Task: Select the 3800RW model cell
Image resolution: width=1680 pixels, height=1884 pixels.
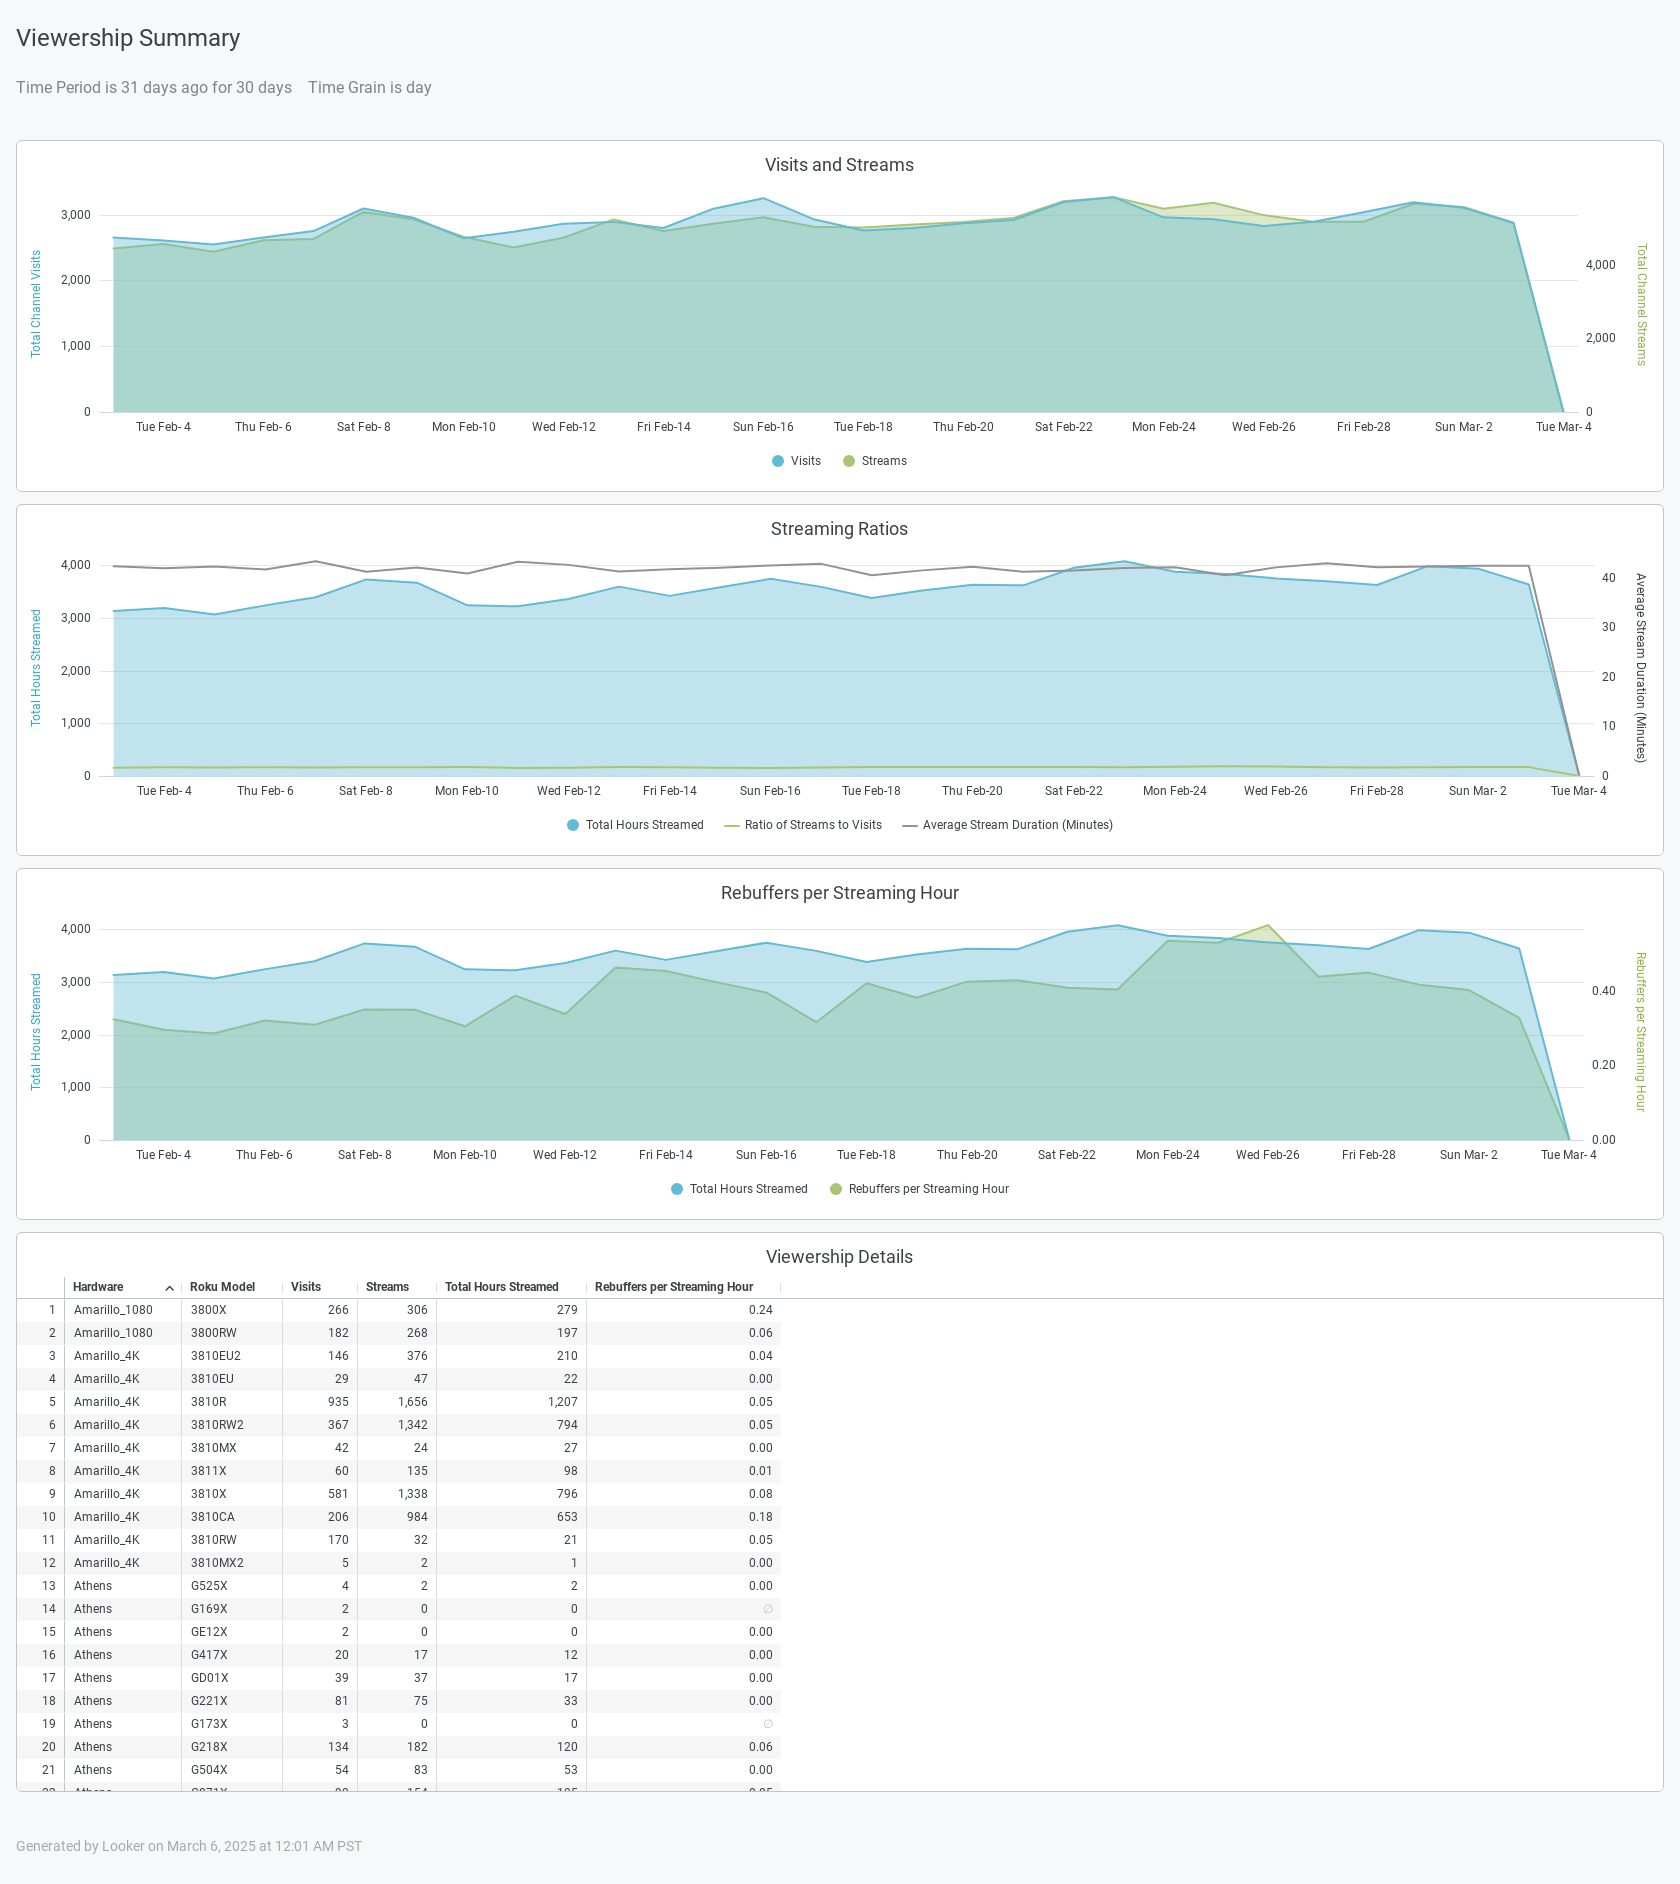Action: pos(232,1333)
